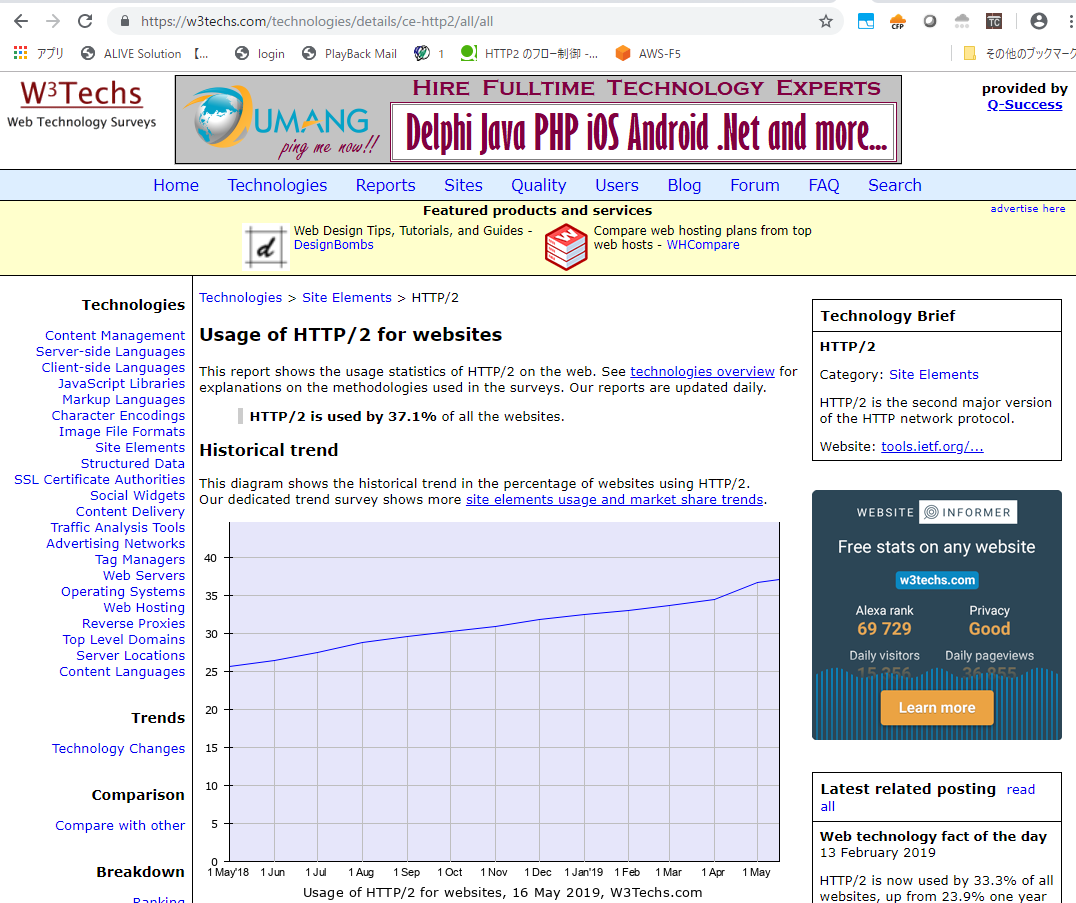Follow the advertise here link

1027,209
